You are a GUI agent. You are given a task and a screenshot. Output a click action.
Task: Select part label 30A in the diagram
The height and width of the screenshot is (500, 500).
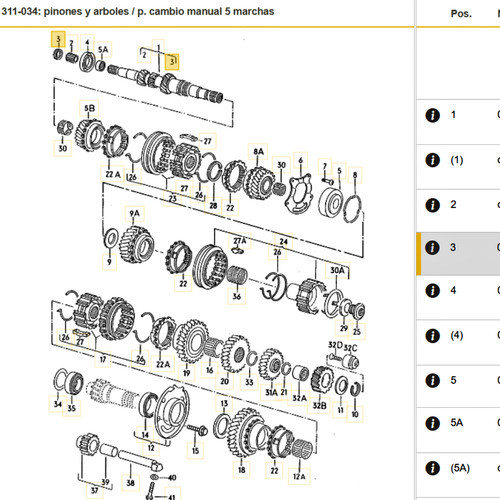337,270
